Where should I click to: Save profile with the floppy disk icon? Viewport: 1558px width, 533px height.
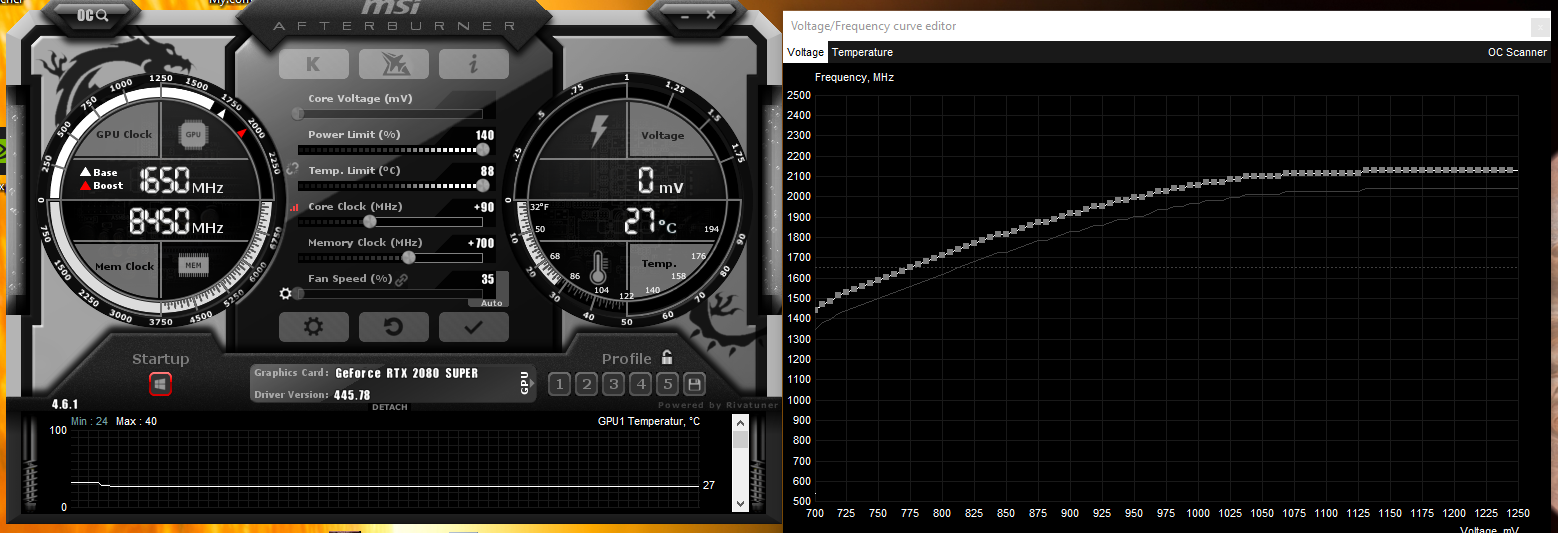694,384
